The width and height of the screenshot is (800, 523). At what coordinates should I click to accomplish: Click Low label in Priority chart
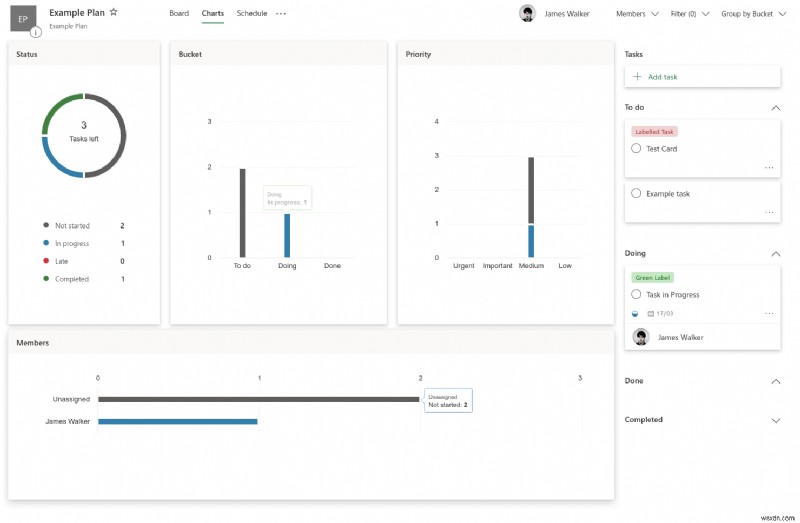pyautogui.click(x=565, y=266)
